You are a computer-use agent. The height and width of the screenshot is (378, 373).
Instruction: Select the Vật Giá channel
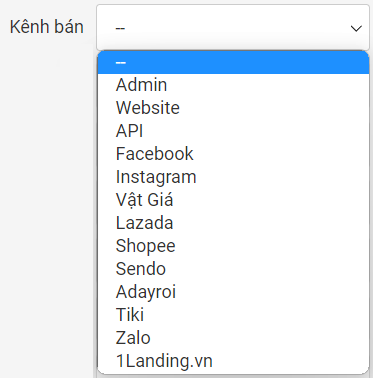[x=233, y=200]
